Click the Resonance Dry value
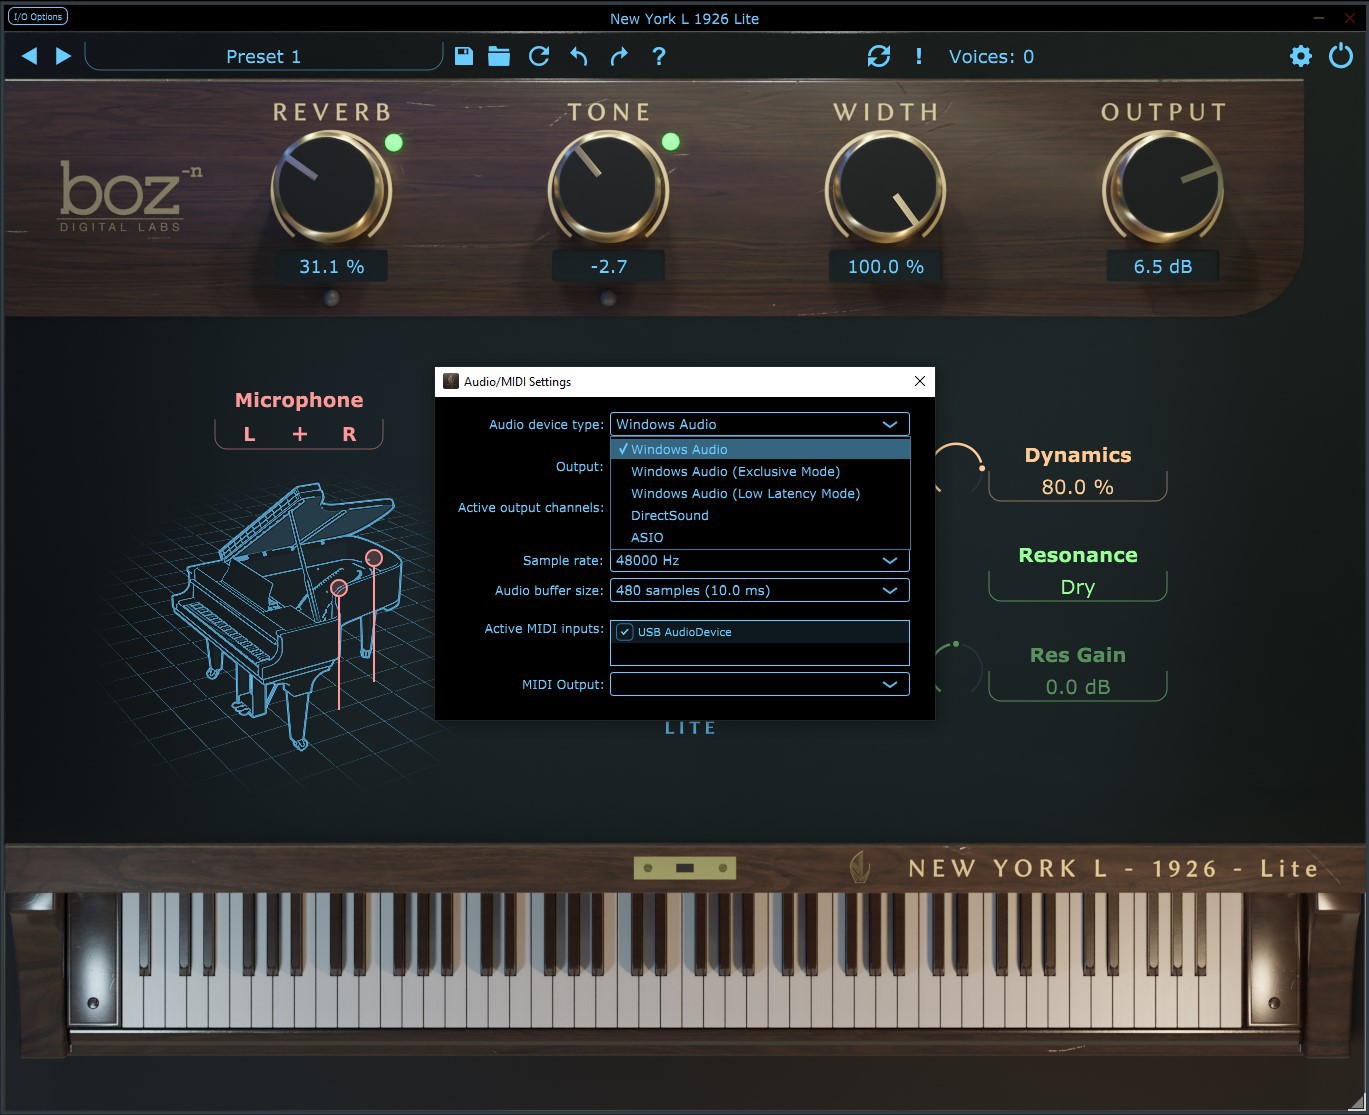Viewport: 1369px width, 1115px height. (1077, 587)
